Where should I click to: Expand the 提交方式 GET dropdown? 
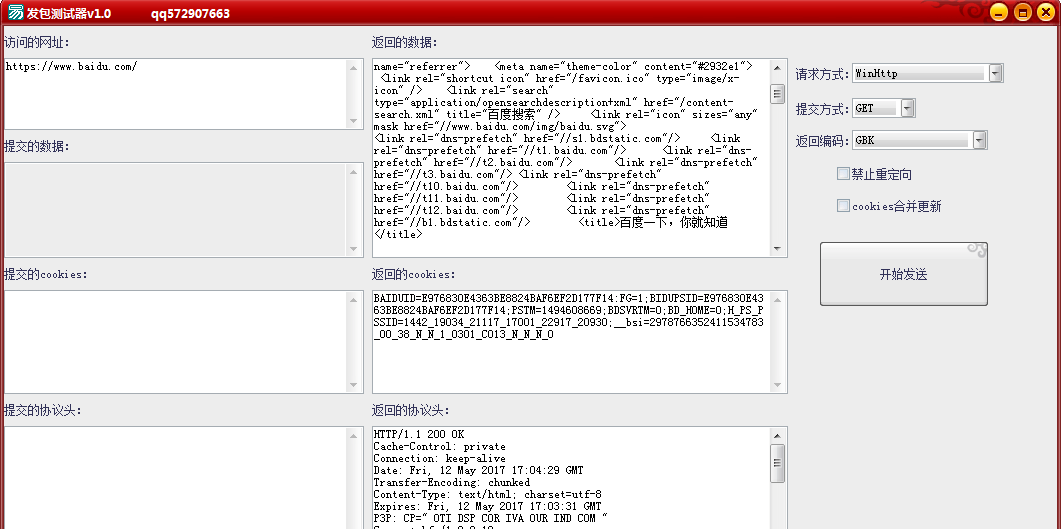point(907,108)
